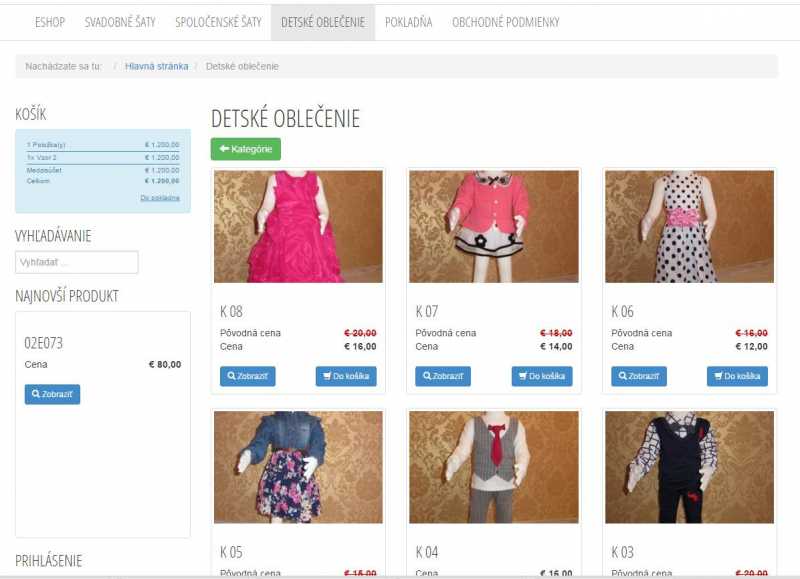The width and height of the screenshot is (800, 579).
Task: Open Obchodné podmienky page
Action: 505,22
